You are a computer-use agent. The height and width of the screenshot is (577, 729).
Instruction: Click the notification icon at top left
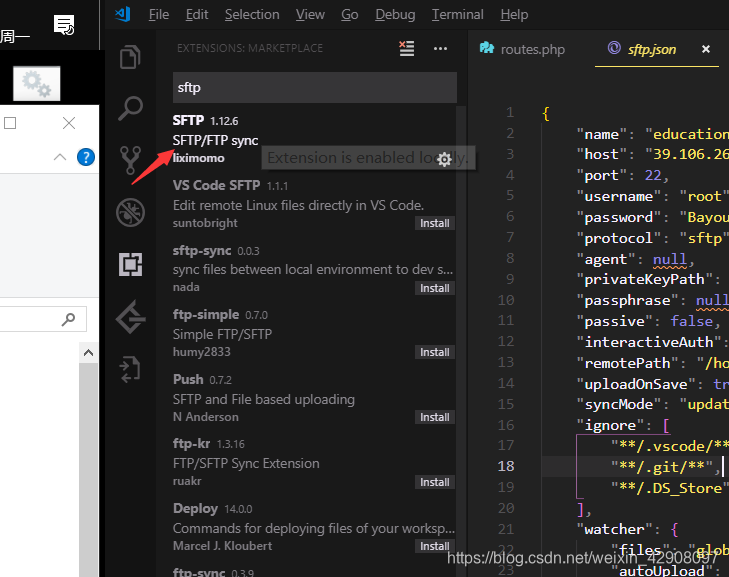[64, 25]
